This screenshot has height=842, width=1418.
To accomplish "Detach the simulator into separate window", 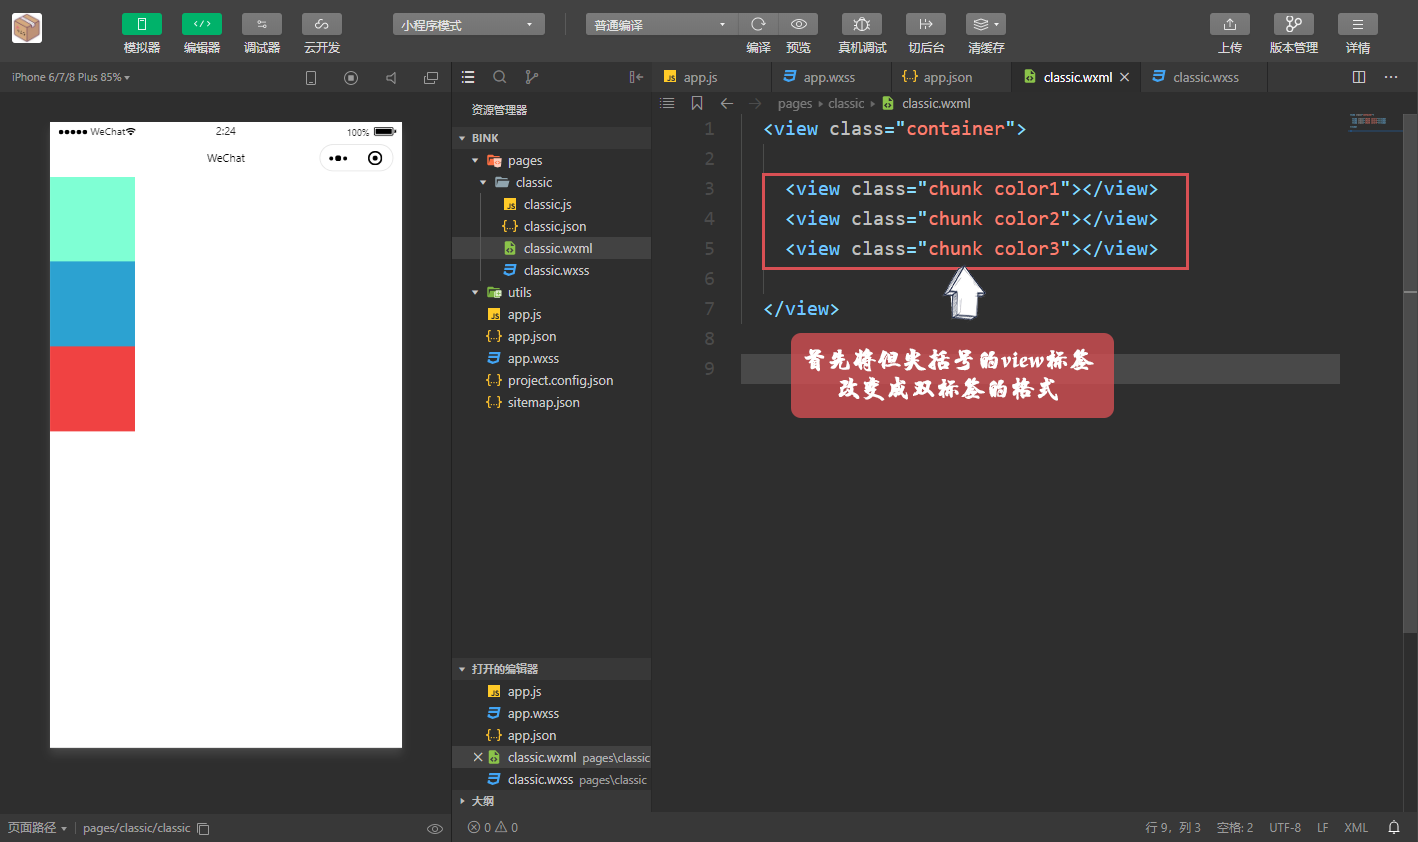I will click(x=431, y=77).
